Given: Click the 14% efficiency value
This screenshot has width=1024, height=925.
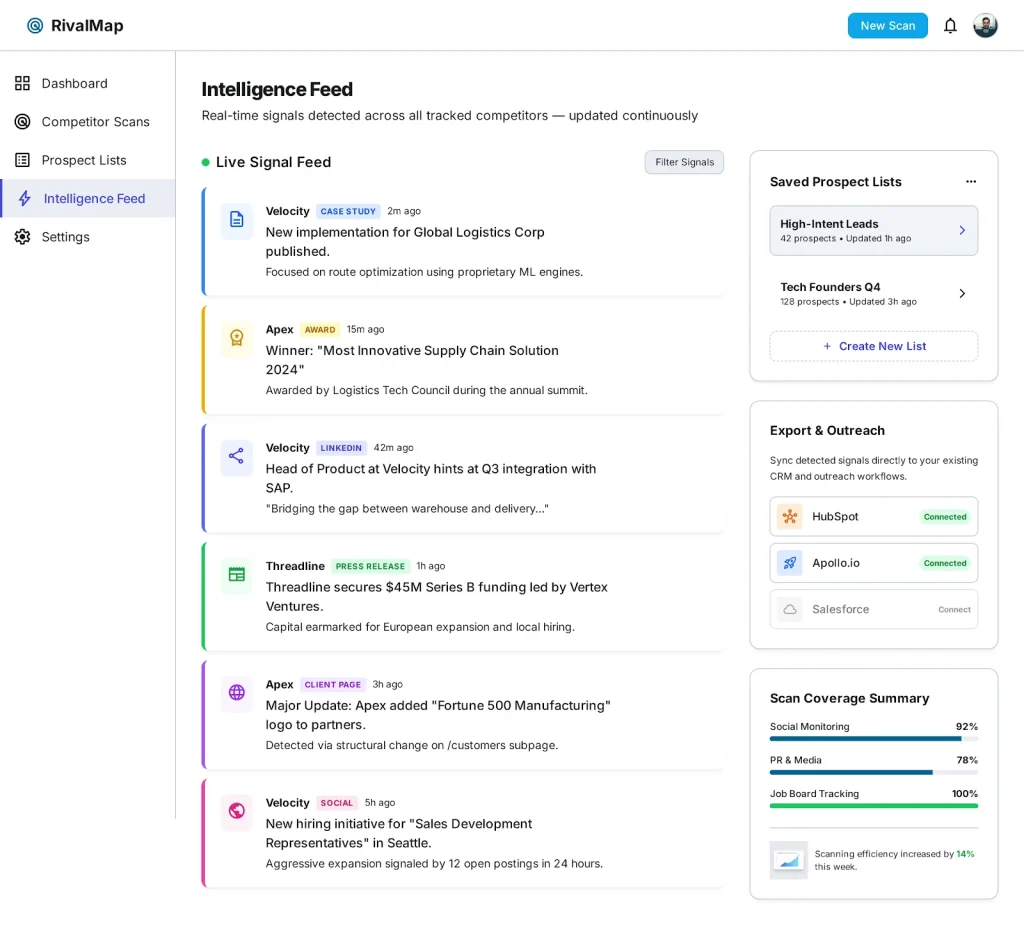Looking at the screenshot, I should 965,854.
